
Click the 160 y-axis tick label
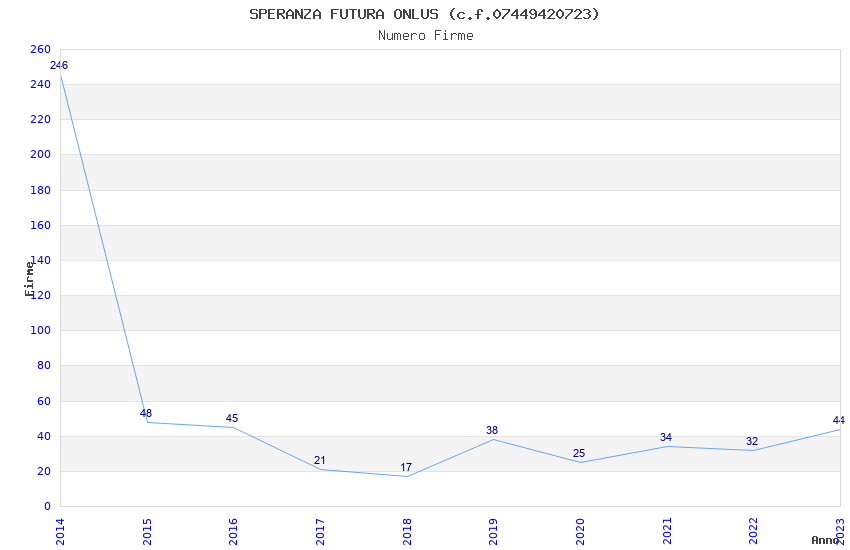(x=41, y=225)
